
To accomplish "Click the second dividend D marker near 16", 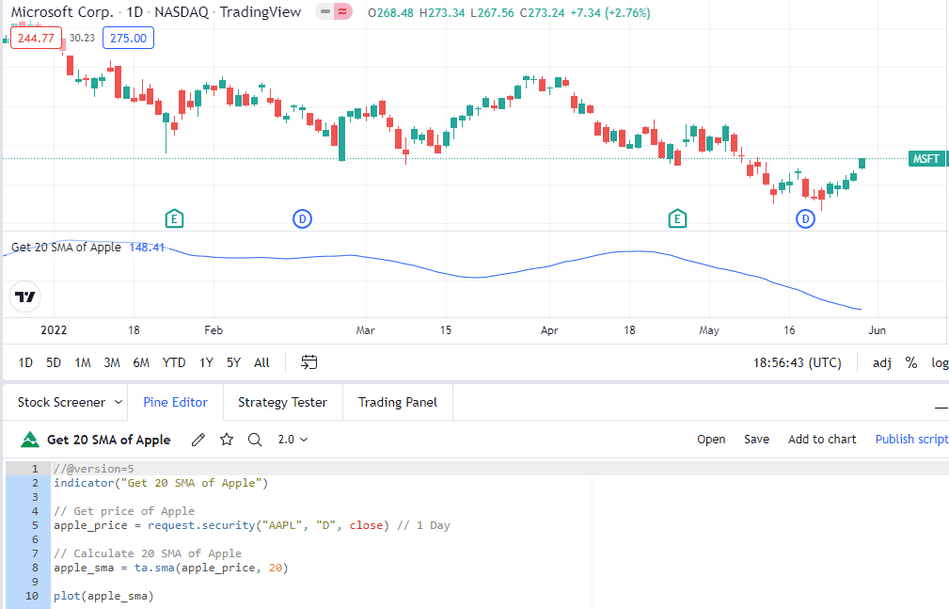I will pos(805,219).
